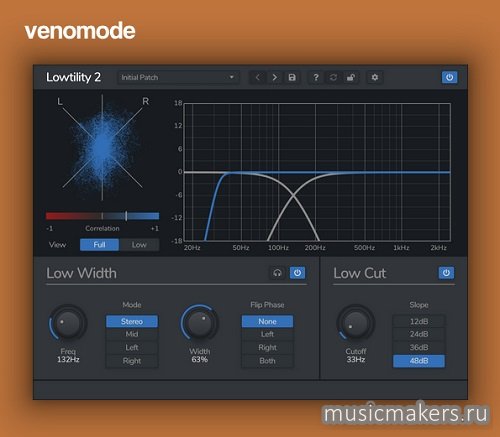Viewport: 500px width, 437px height.
Task: Click the Width knob at 63%
Action: (200, 323)
